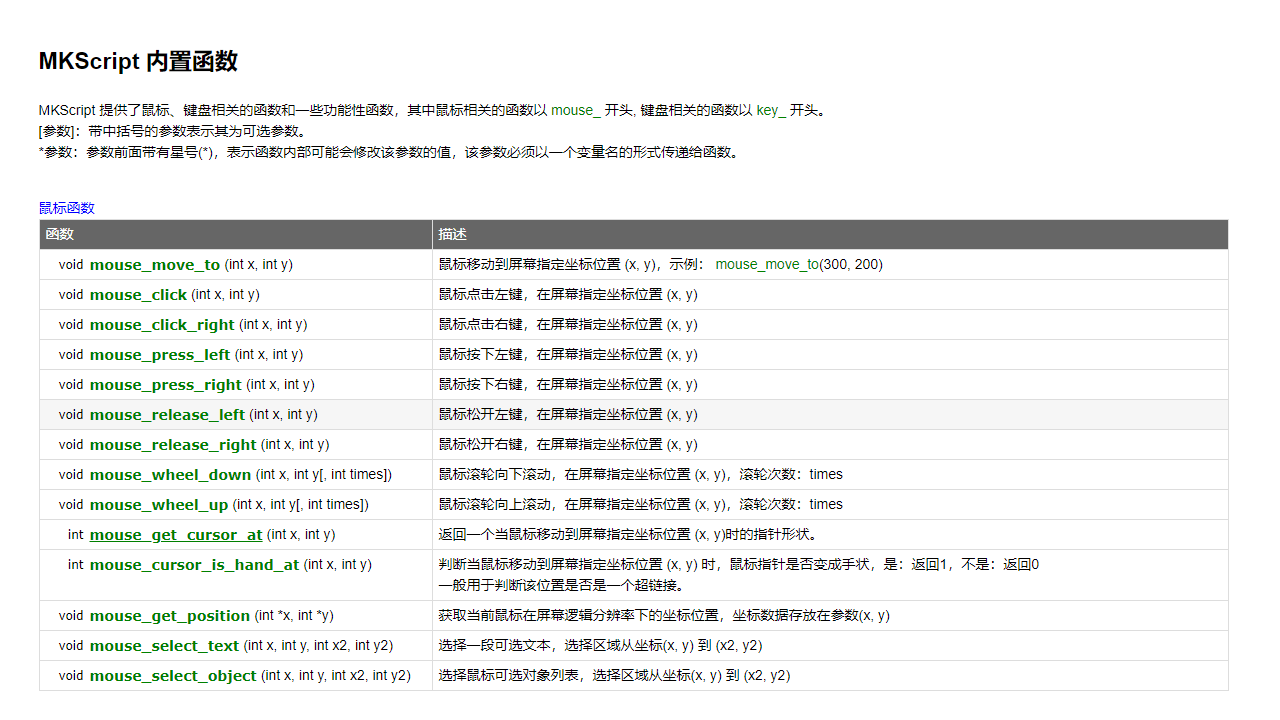This screenshot has width=1280, height=720.
Task: Click the MKScript 内置函数 page title
Action: tap(137, 61)
